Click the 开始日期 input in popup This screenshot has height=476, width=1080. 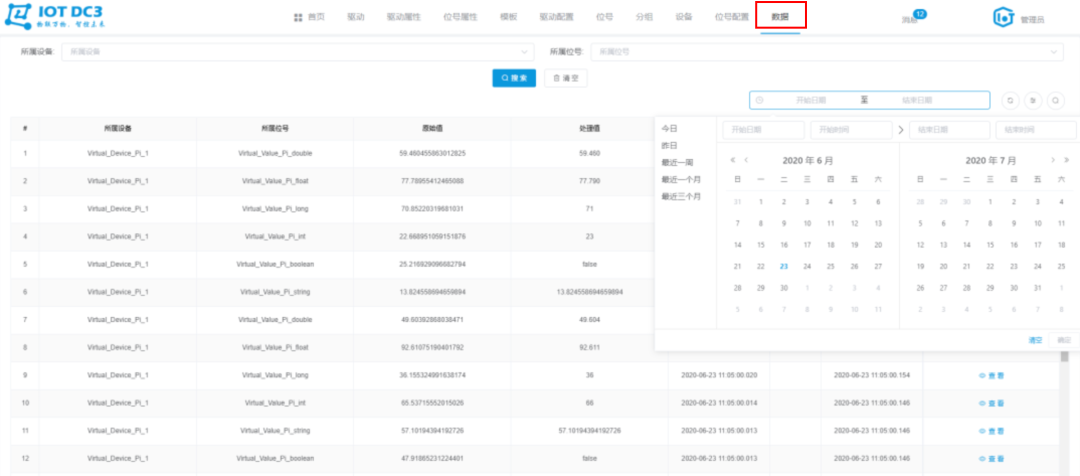pyautogui.click(x=763, y=130)
